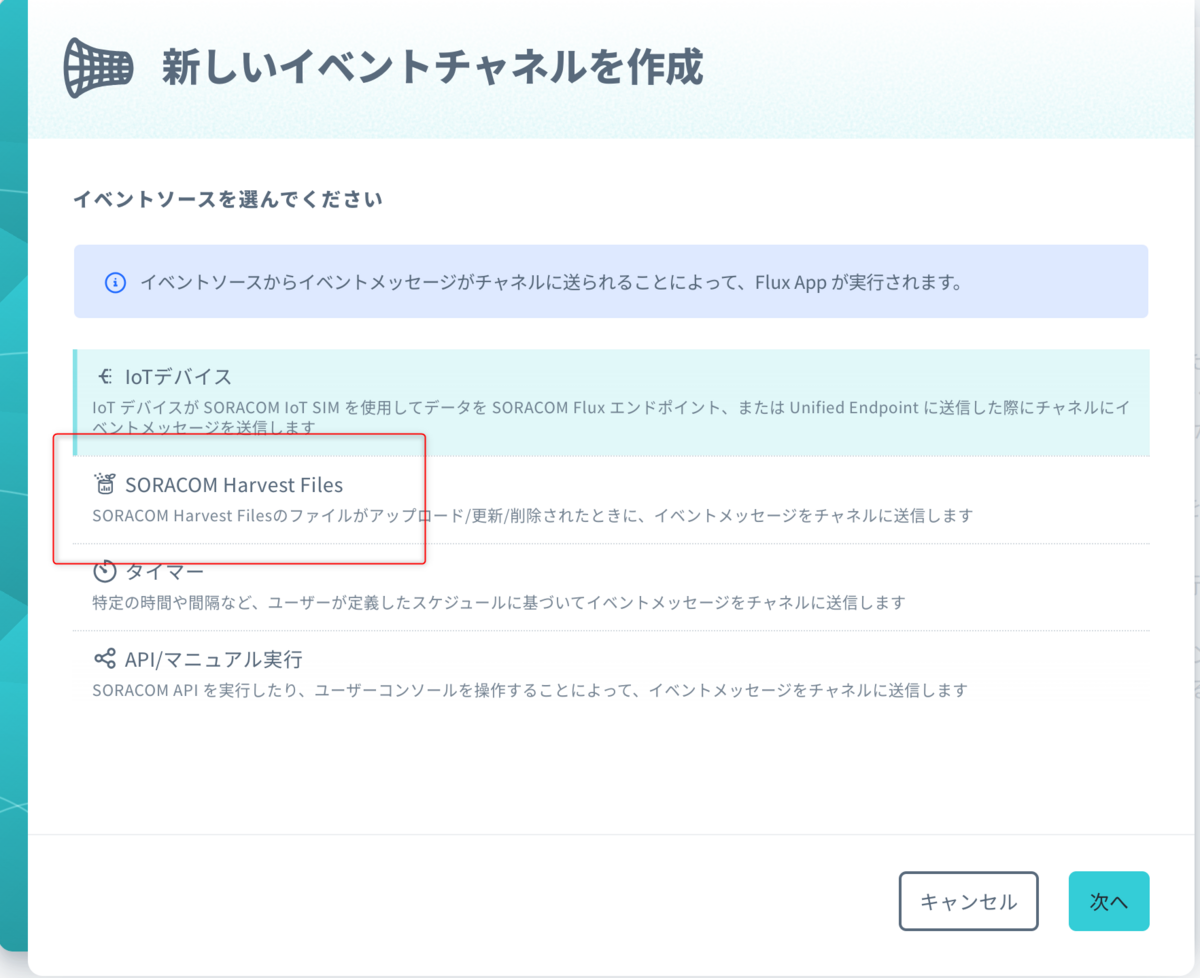The image size is (1200, 978).
Task: Click the 新しいイベントチャネルを作成 title
Action: coord(432,68)
